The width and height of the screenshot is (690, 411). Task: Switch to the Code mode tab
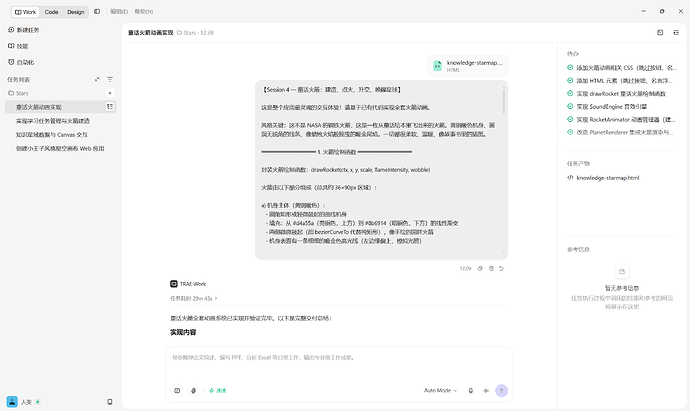coord(51,12)
